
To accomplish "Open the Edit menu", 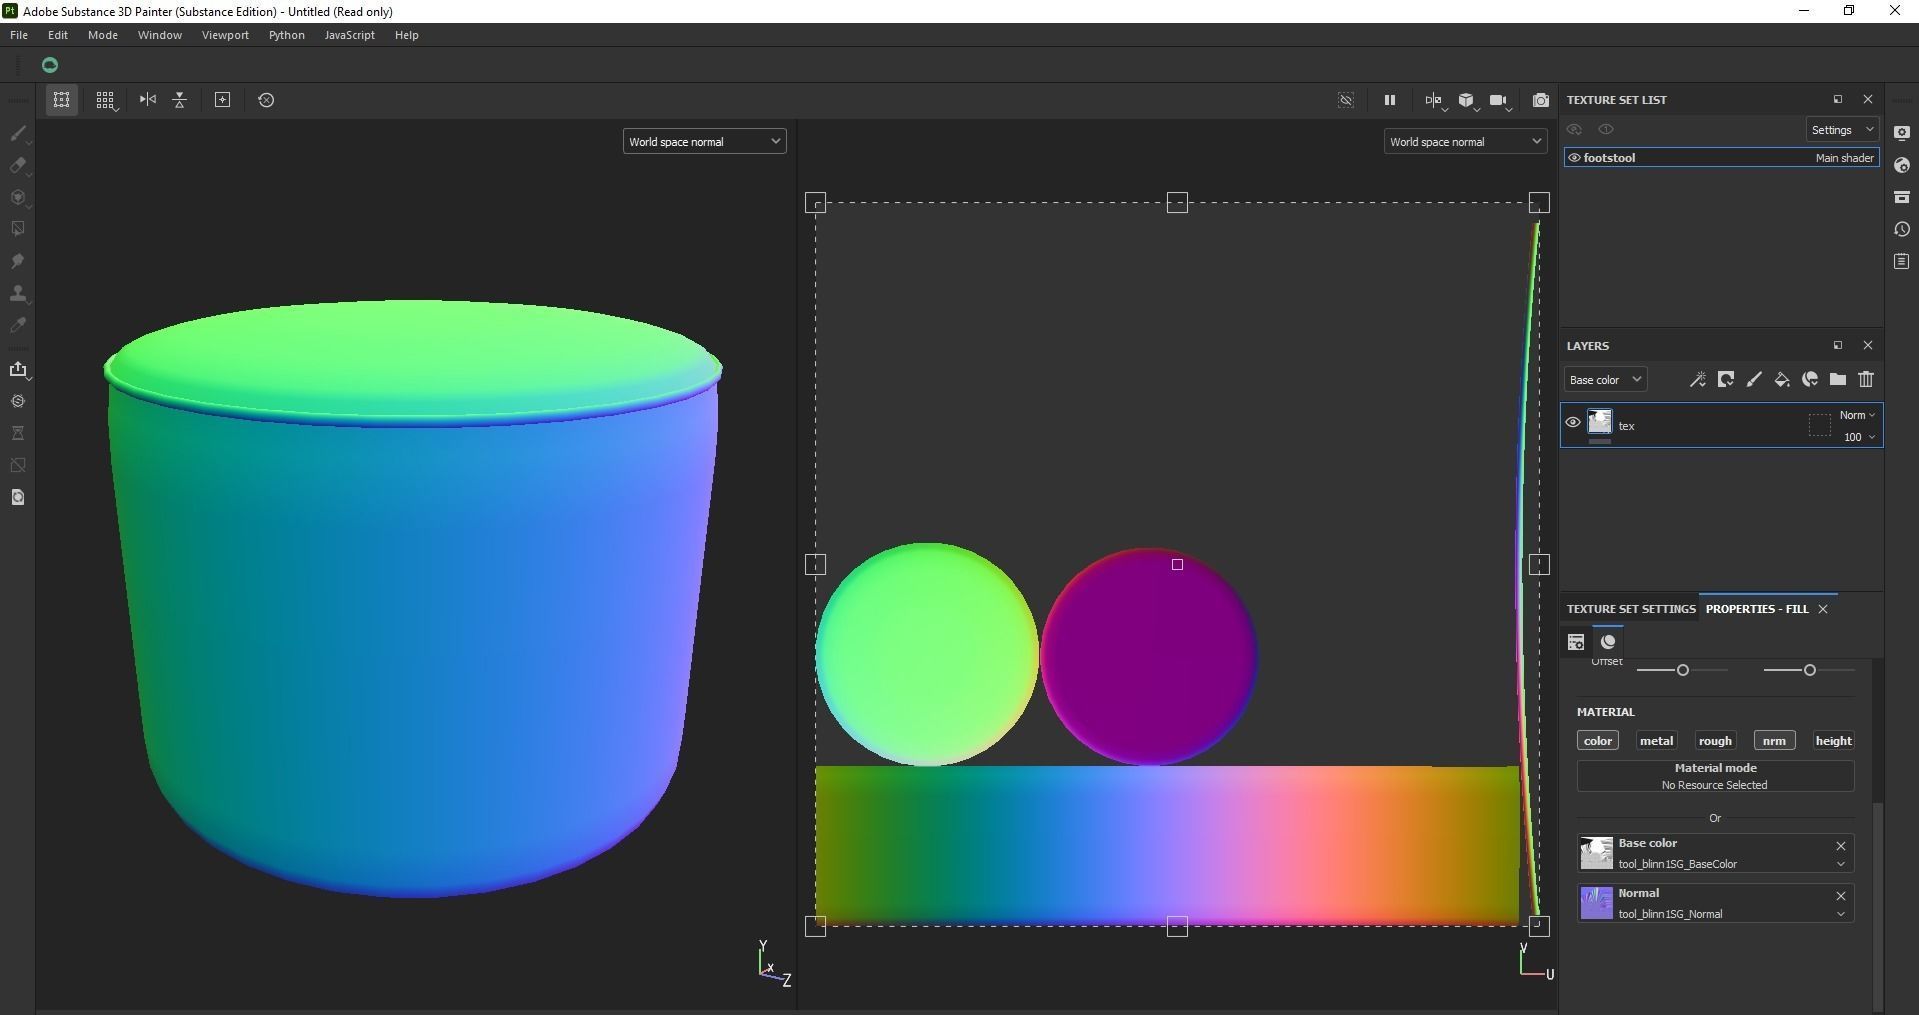I will pos(58,35).
